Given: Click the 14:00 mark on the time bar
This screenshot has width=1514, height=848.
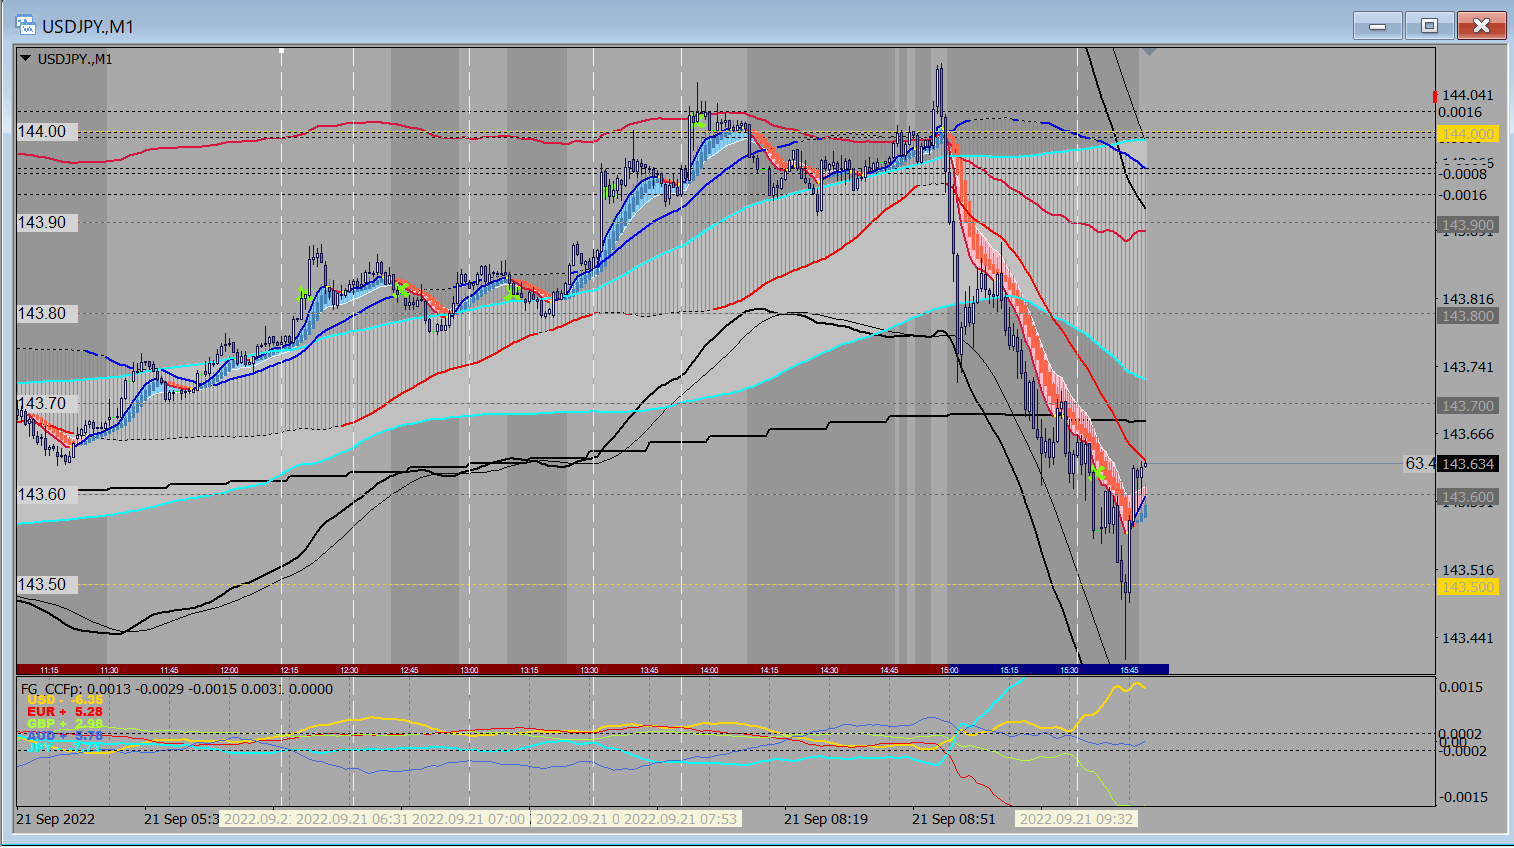Looking at the screenshot, I should 709,670.
